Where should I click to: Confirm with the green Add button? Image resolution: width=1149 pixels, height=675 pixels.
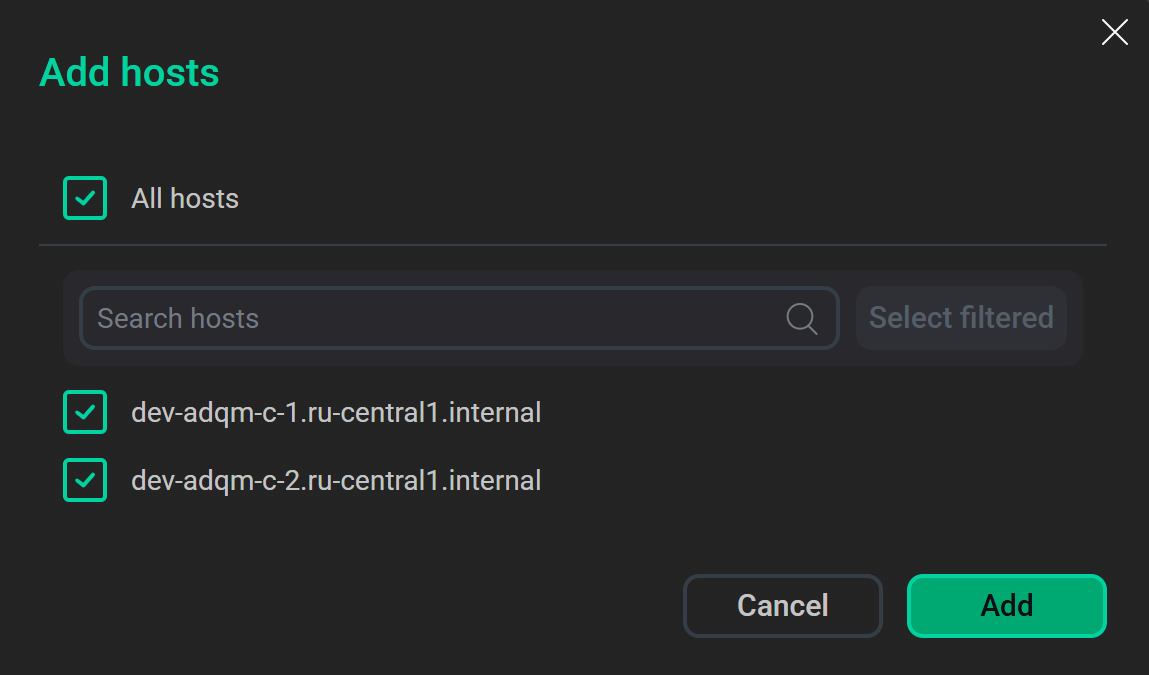[1006, 605]
